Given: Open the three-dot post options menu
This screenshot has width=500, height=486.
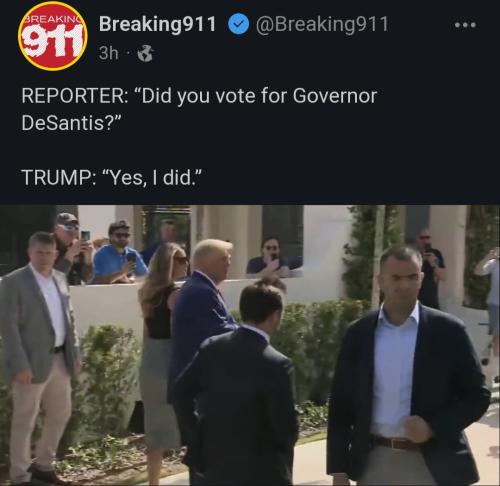Looking at the screenshot, I should (466, 25).
